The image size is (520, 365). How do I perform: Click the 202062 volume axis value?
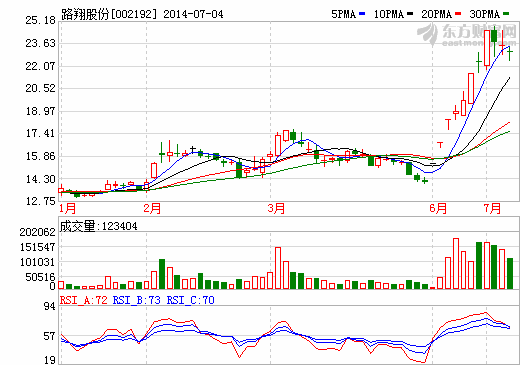coord(37,232)
